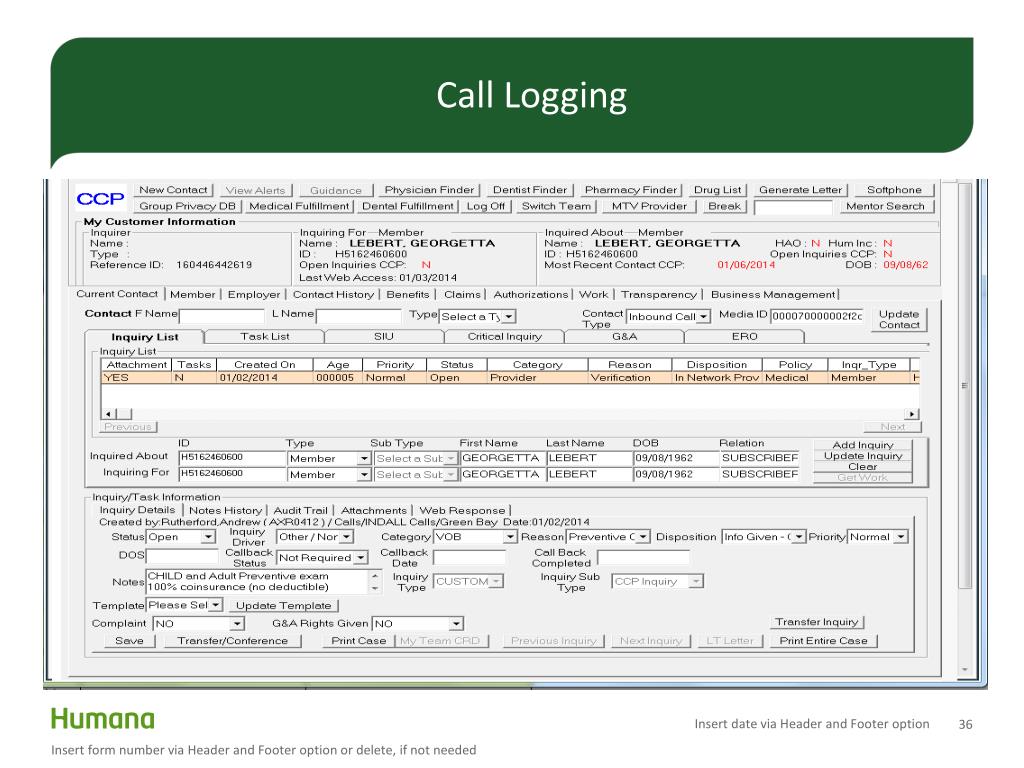Switch to the Task List tab
Screen dimensions: 1024x768
(x=264, y=336)
